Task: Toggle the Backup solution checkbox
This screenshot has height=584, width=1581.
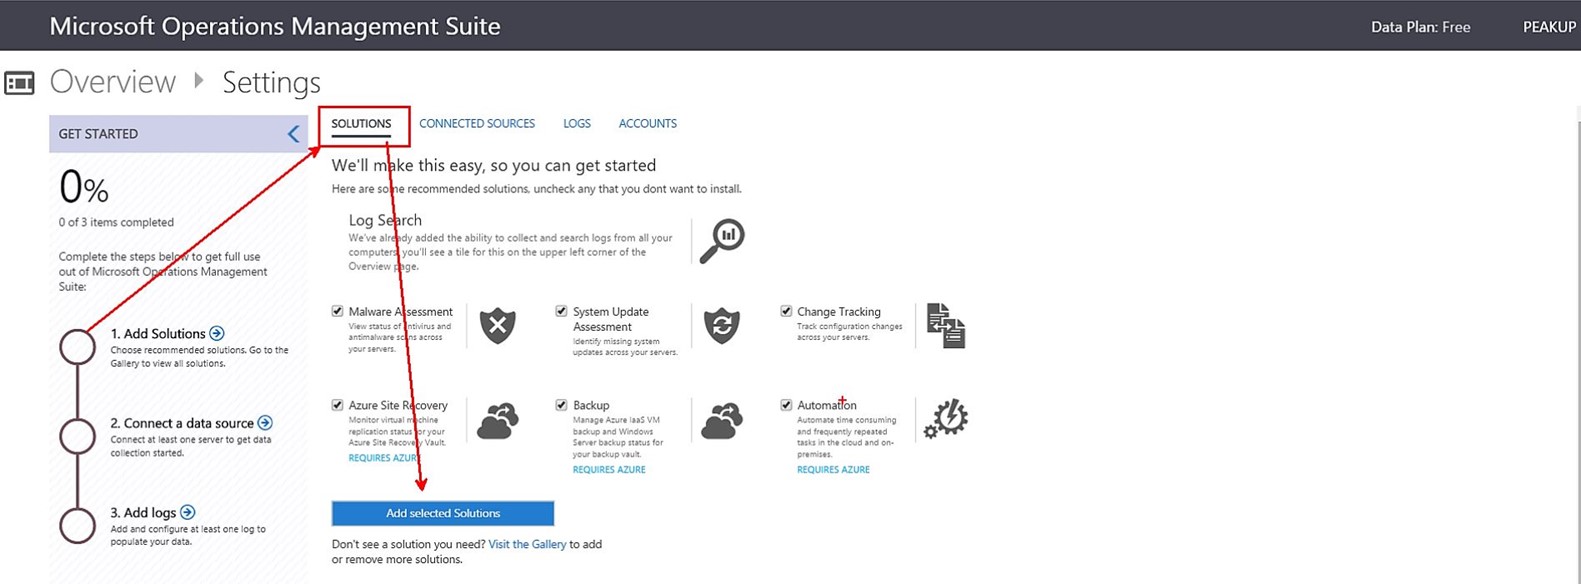Action: [562, 405]
